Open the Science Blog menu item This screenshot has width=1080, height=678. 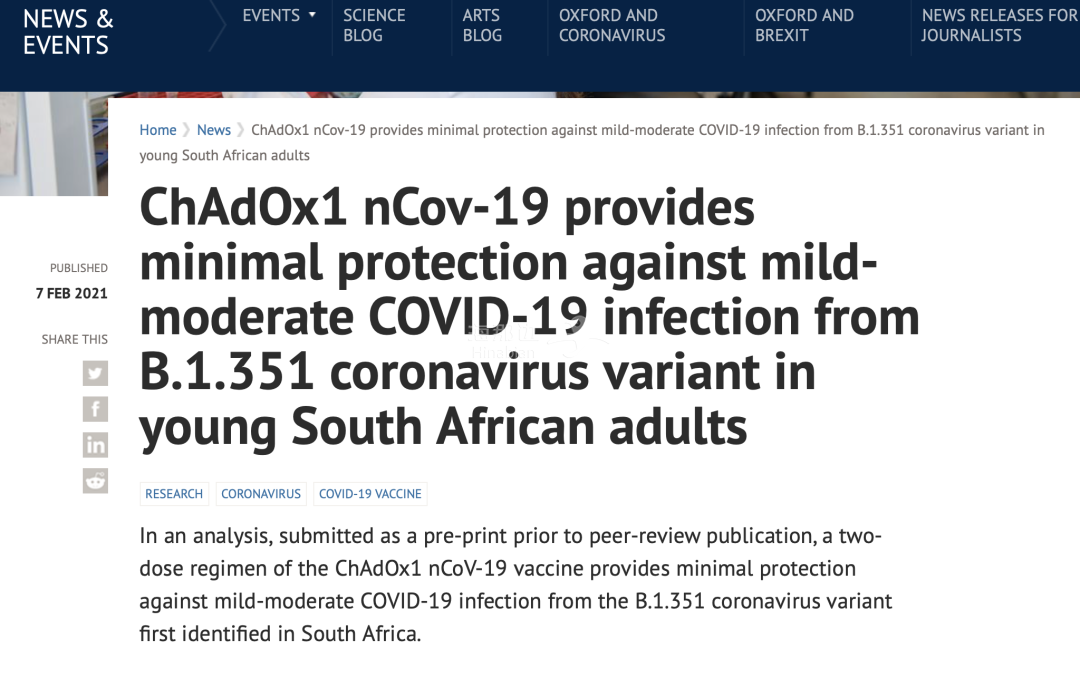[x=376, y=25]
